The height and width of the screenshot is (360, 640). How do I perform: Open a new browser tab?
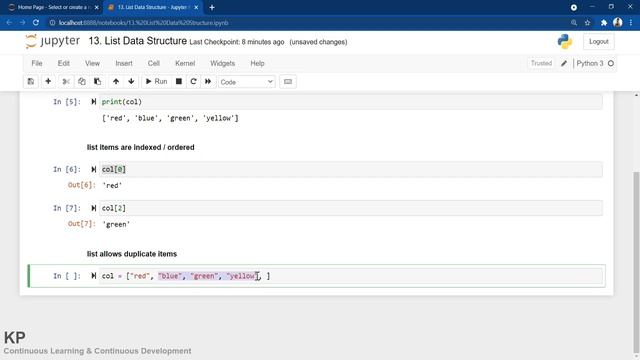pos(212,7)
